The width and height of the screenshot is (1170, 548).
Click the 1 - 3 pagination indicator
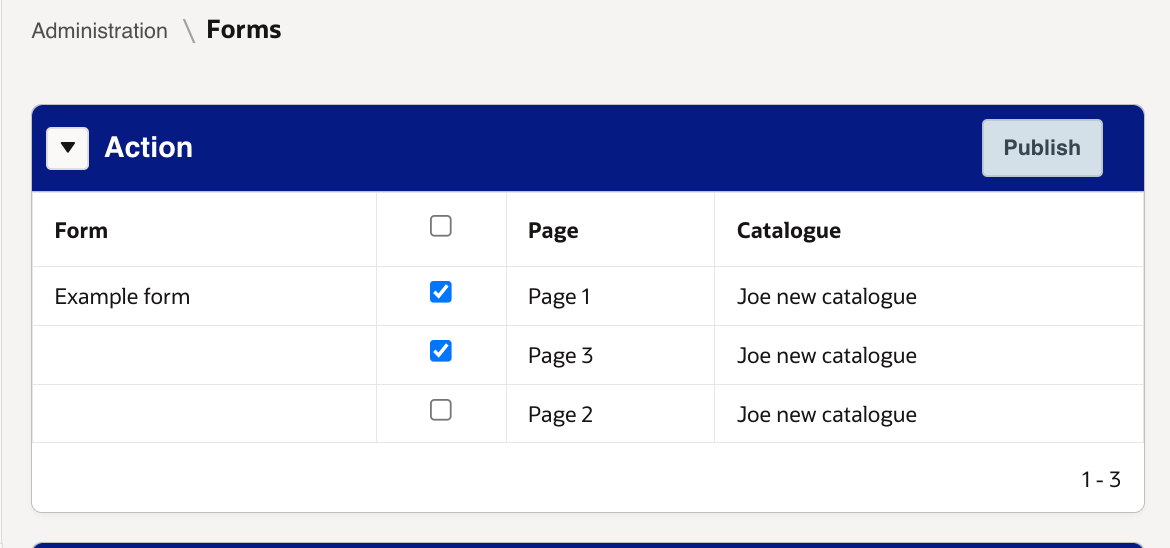1100,480
